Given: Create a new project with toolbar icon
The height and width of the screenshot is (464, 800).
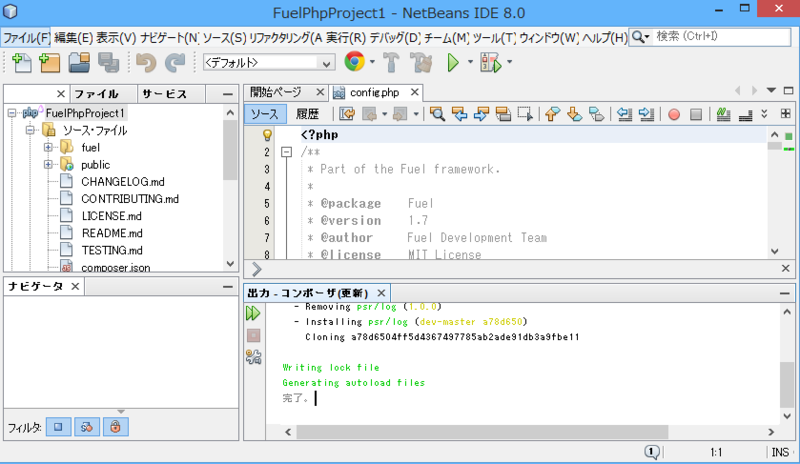Looking at the screenshot, I should point(49,62).
